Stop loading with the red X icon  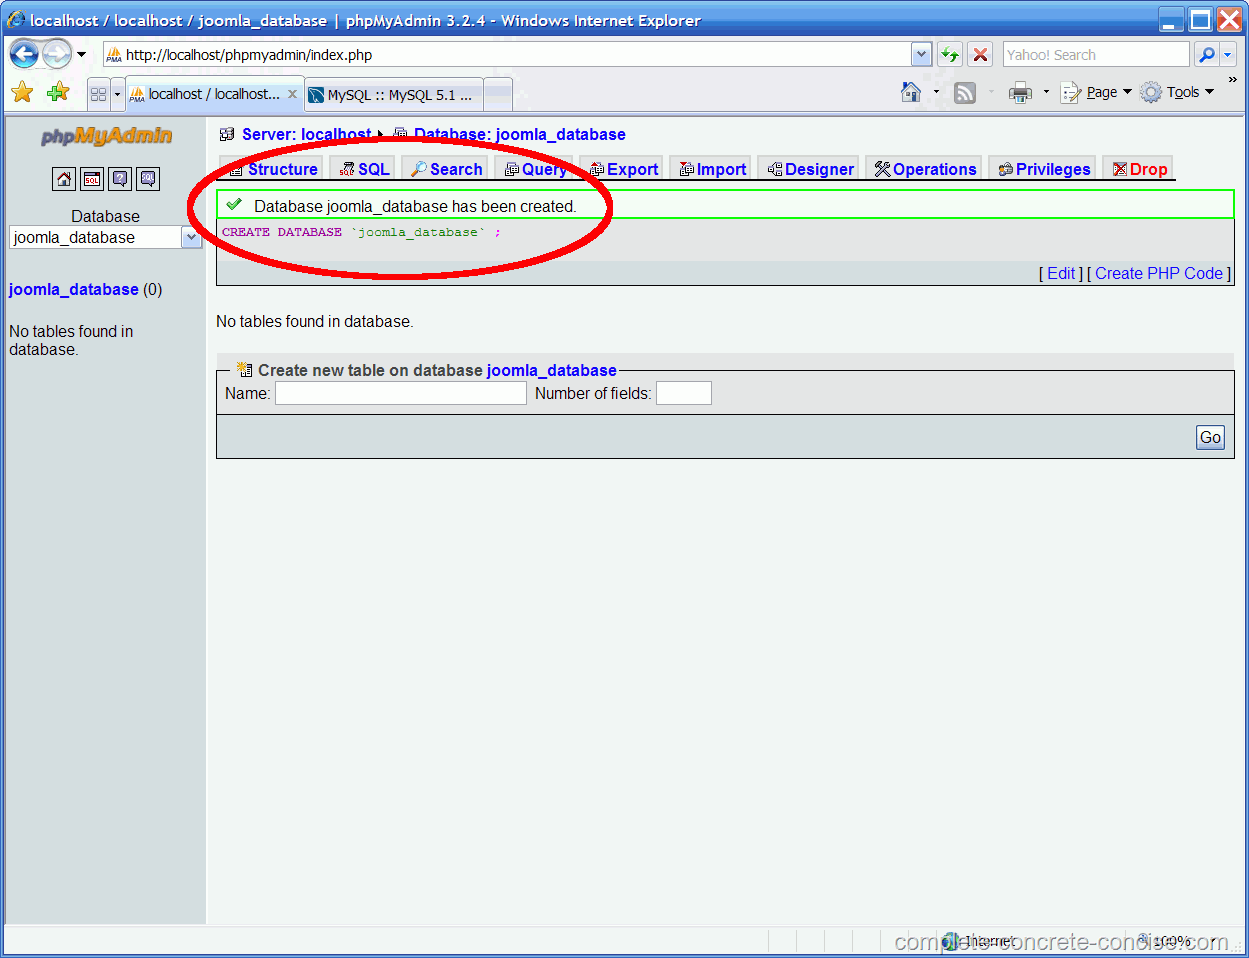[x=981, y=54]
